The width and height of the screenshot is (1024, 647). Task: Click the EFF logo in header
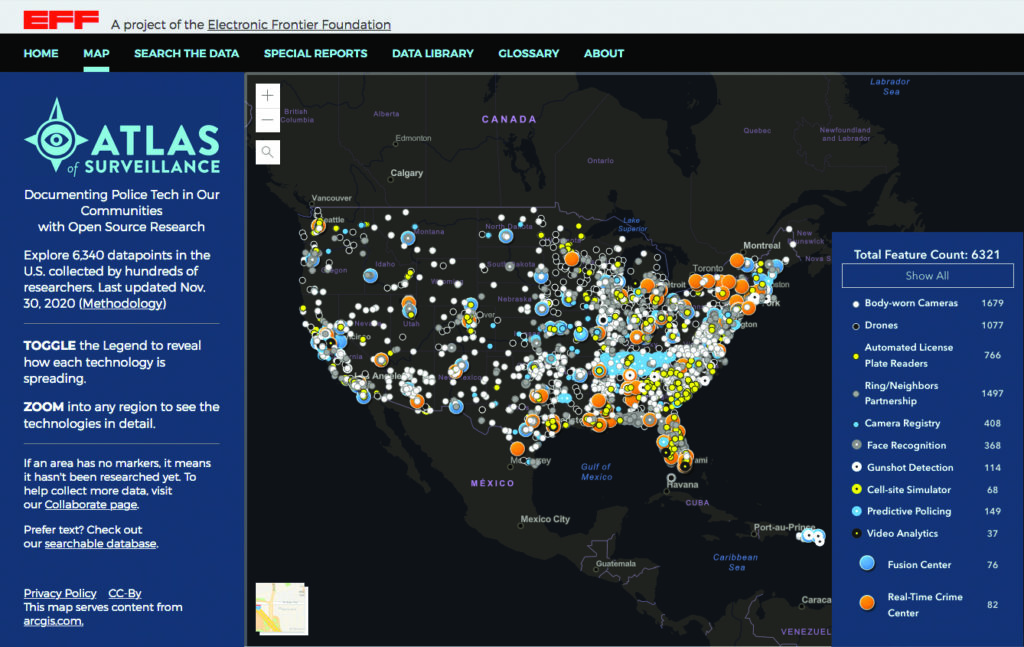(61, 20)
